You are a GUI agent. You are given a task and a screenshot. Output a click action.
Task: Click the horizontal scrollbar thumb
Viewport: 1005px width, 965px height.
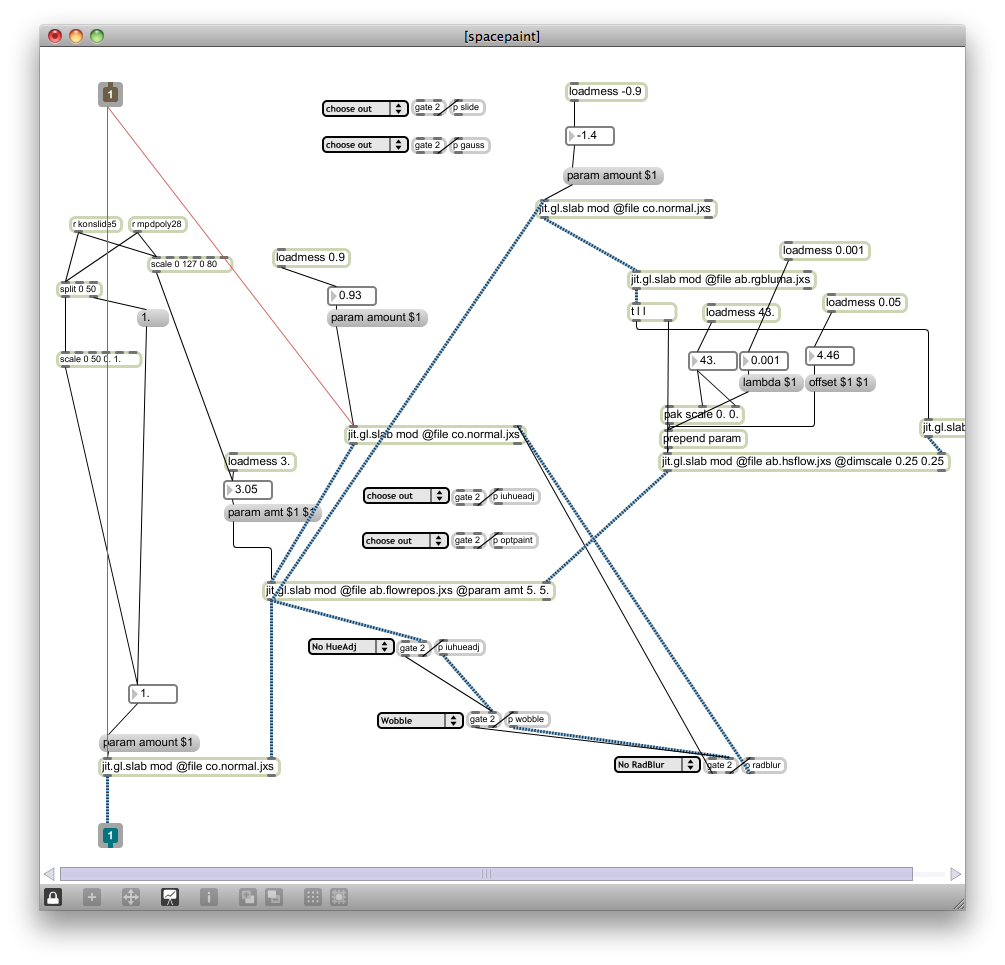pyautogui.click(x=486, y=874)
